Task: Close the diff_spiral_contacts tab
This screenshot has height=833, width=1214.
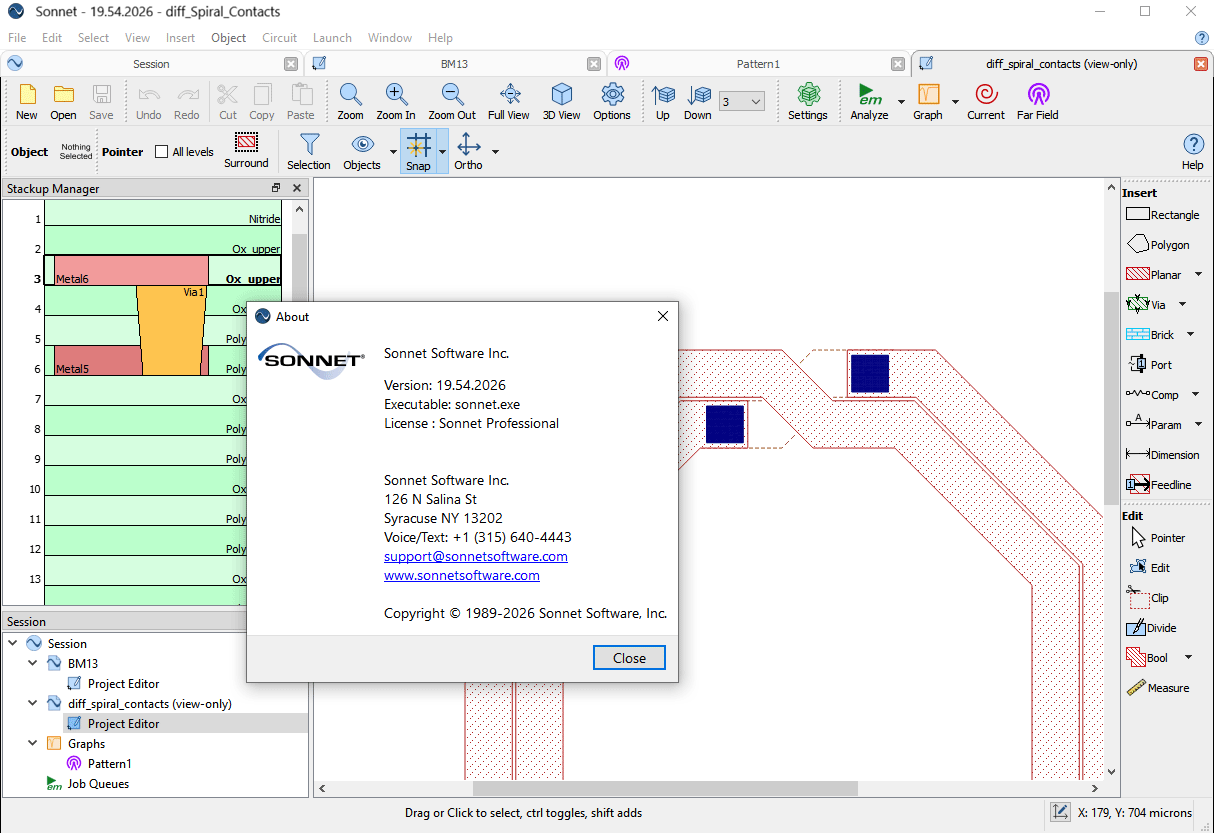Action: coord(1201,64)
